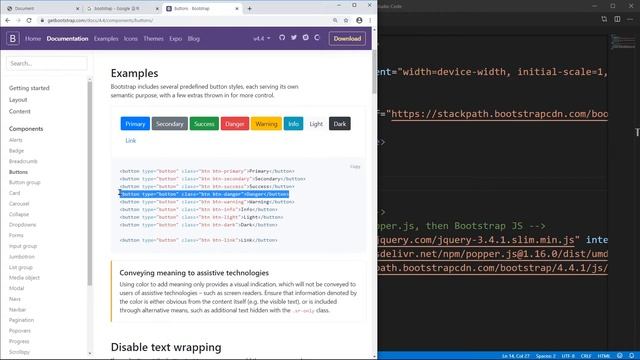
Task: Collapse Components sidebar section
Action: pos(26,129)
